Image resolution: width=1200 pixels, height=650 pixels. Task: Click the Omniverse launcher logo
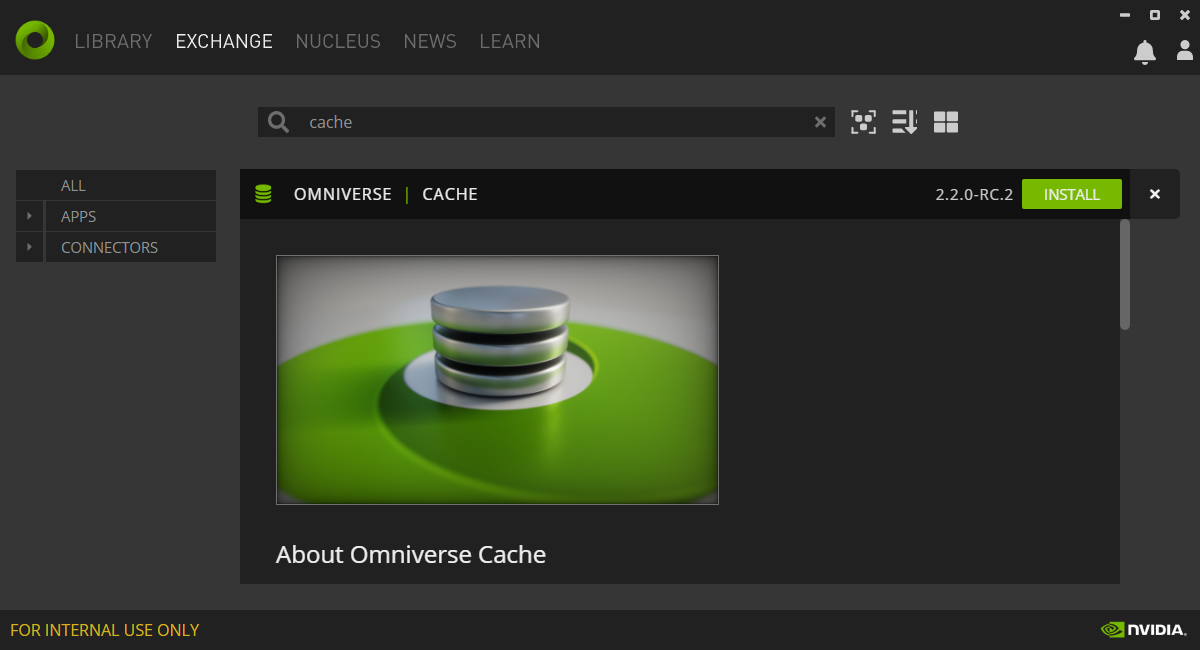click(35, 40)
